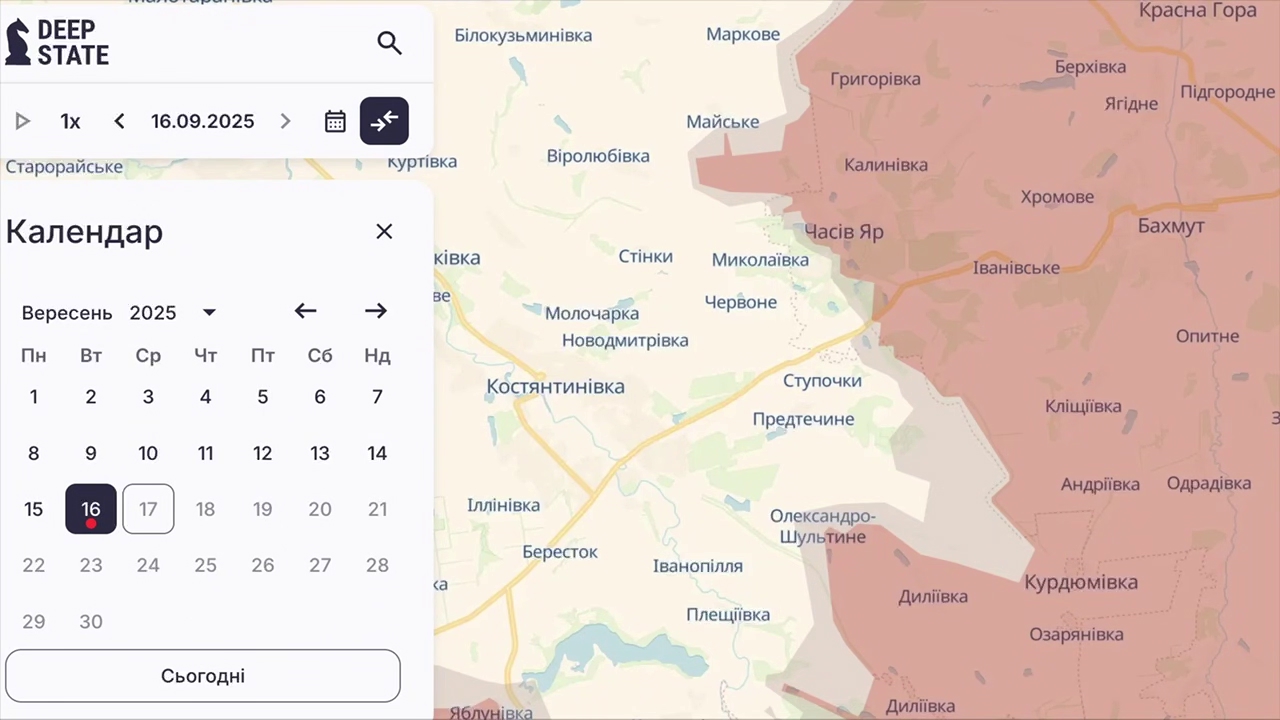This screenshot has width=1280, height=720.
Task: Select outlined day 17 in calendar
Action: [148, 509]
